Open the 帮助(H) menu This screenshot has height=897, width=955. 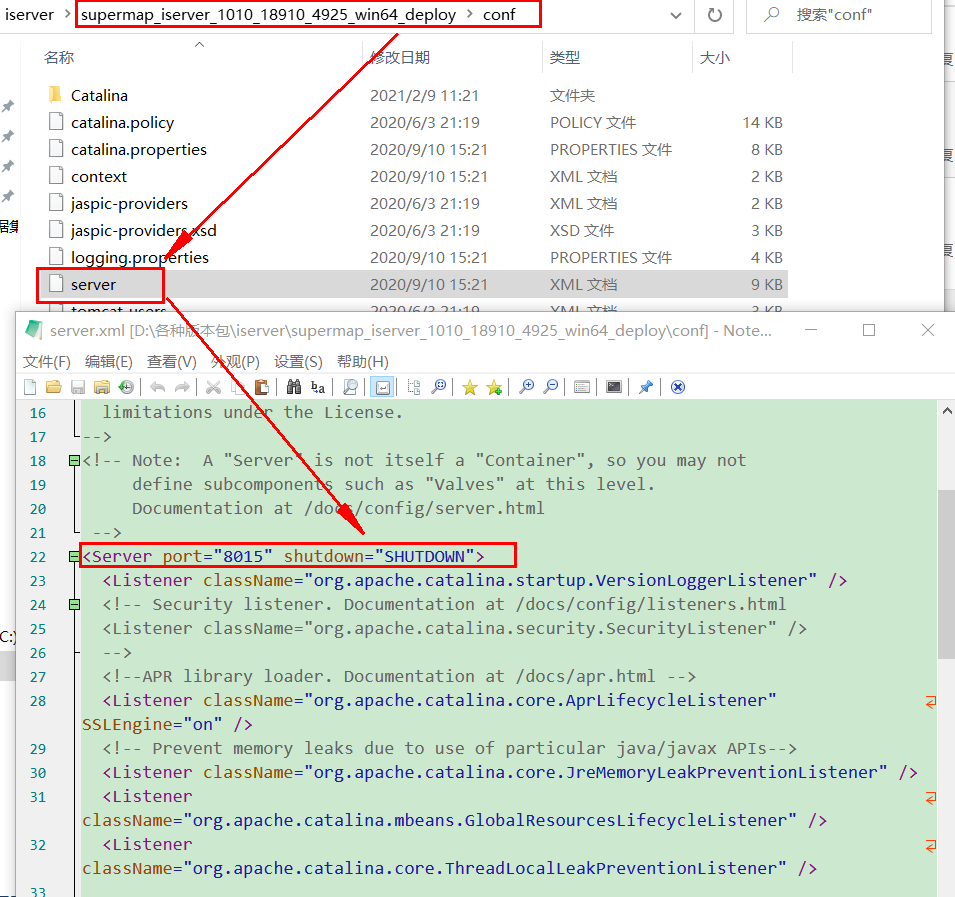(363, 362)
